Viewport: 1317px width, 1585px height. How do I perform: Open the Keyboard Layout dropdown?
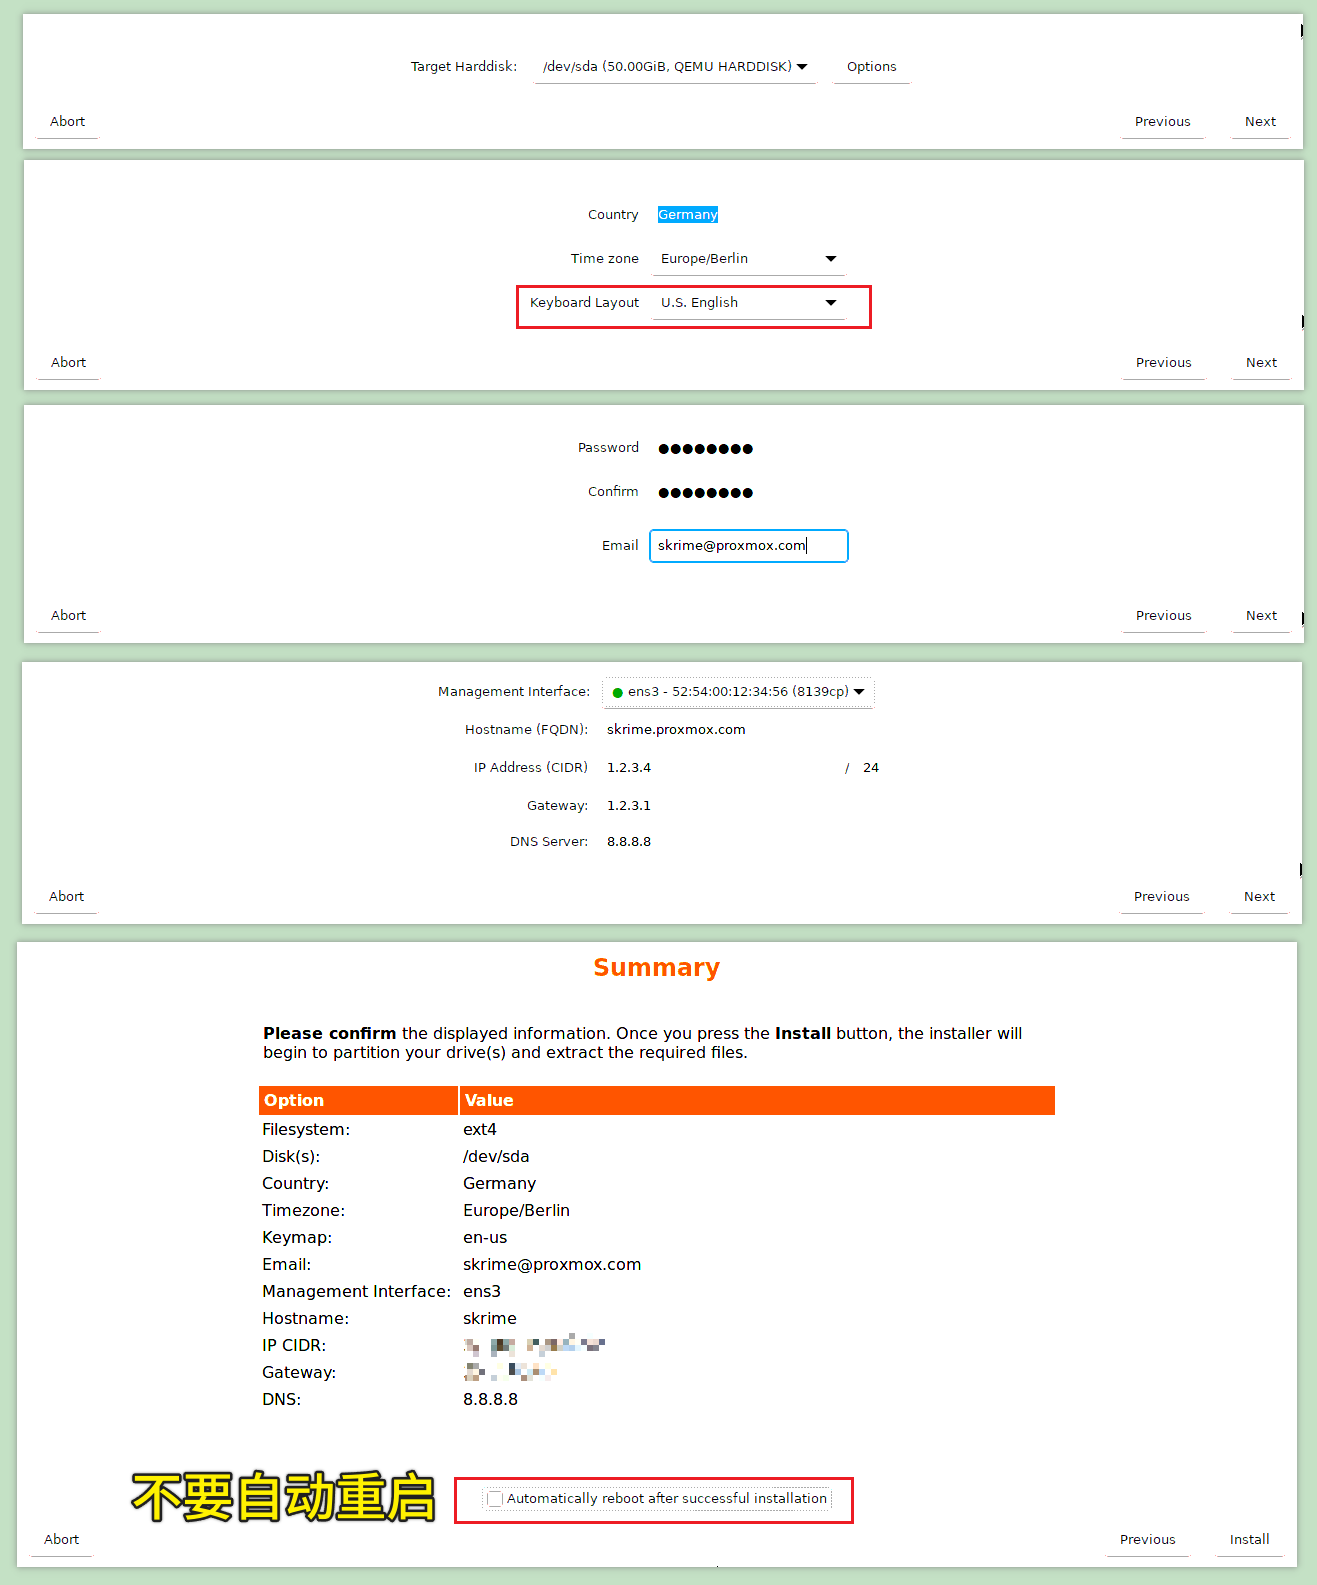(747, 303)
